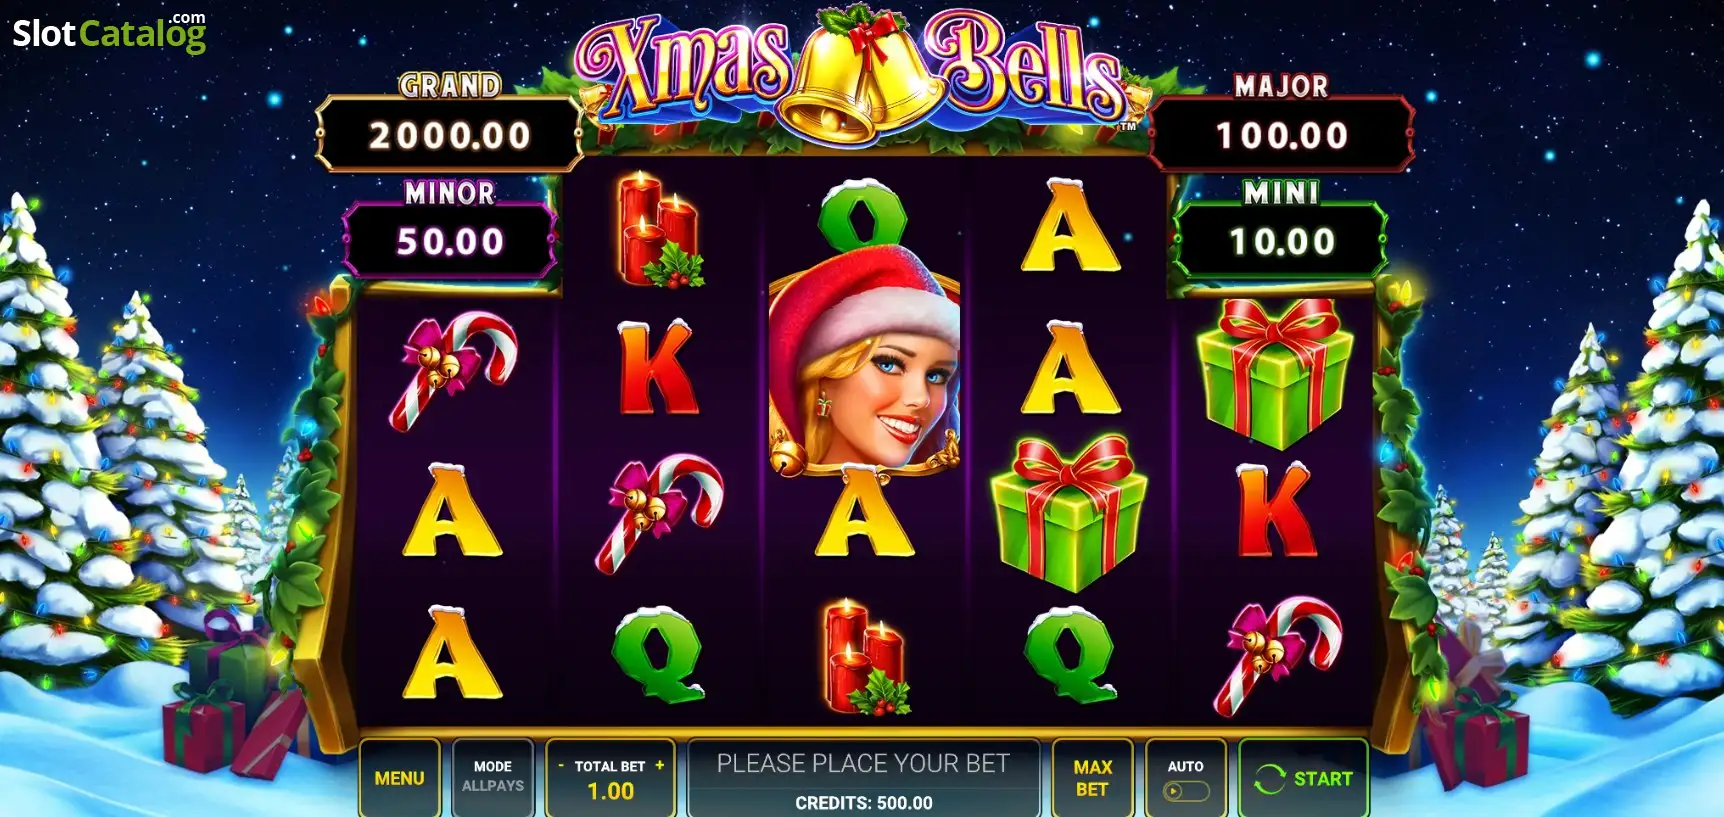Click the red K symbol in the second reel
The height and width of the screenshot is (817, 1724).
tap(657, 367)
